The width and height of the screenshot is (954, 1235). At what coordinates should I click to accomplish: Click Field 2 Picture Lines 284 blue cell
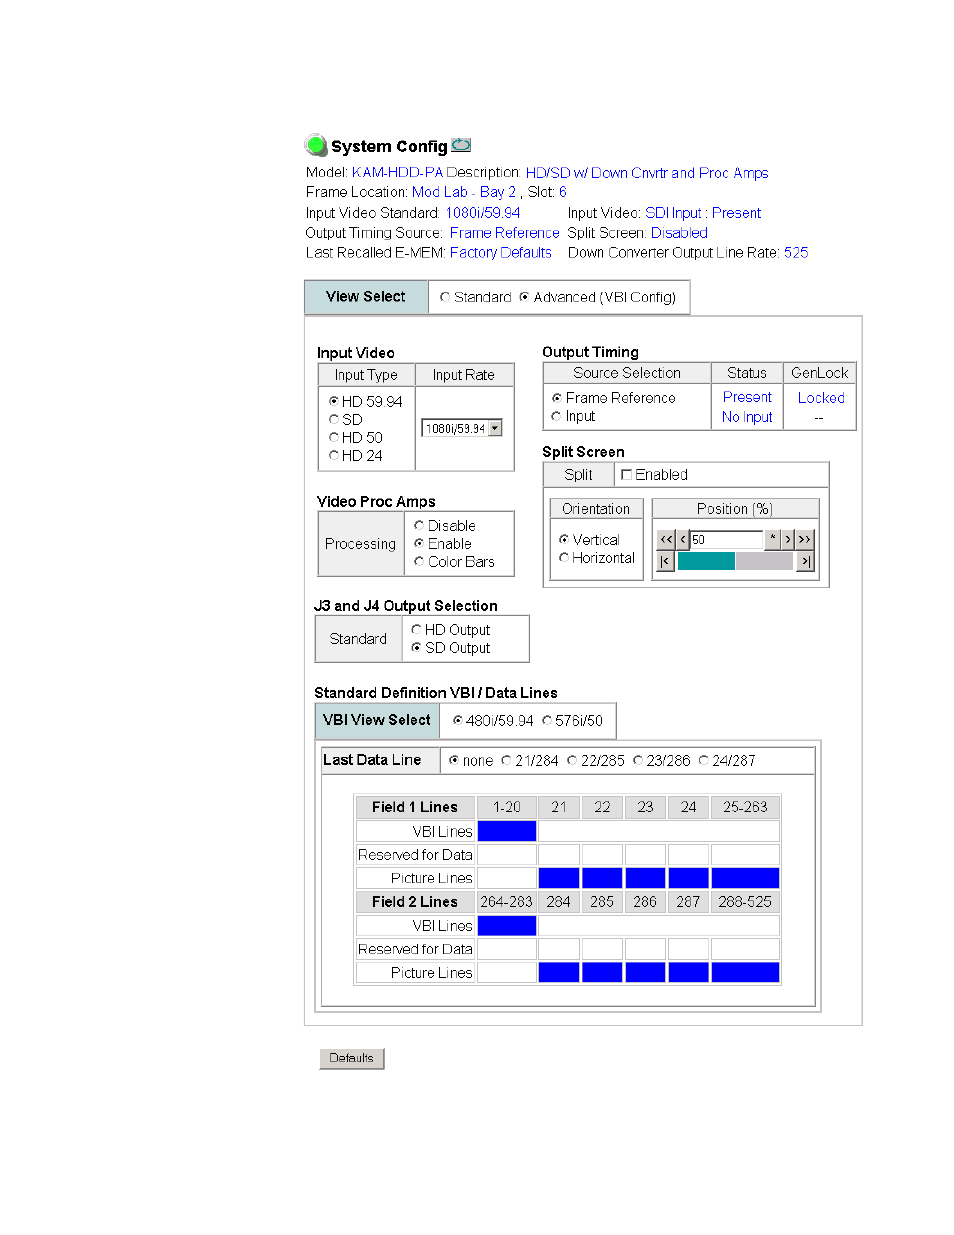tap(559, 973)
